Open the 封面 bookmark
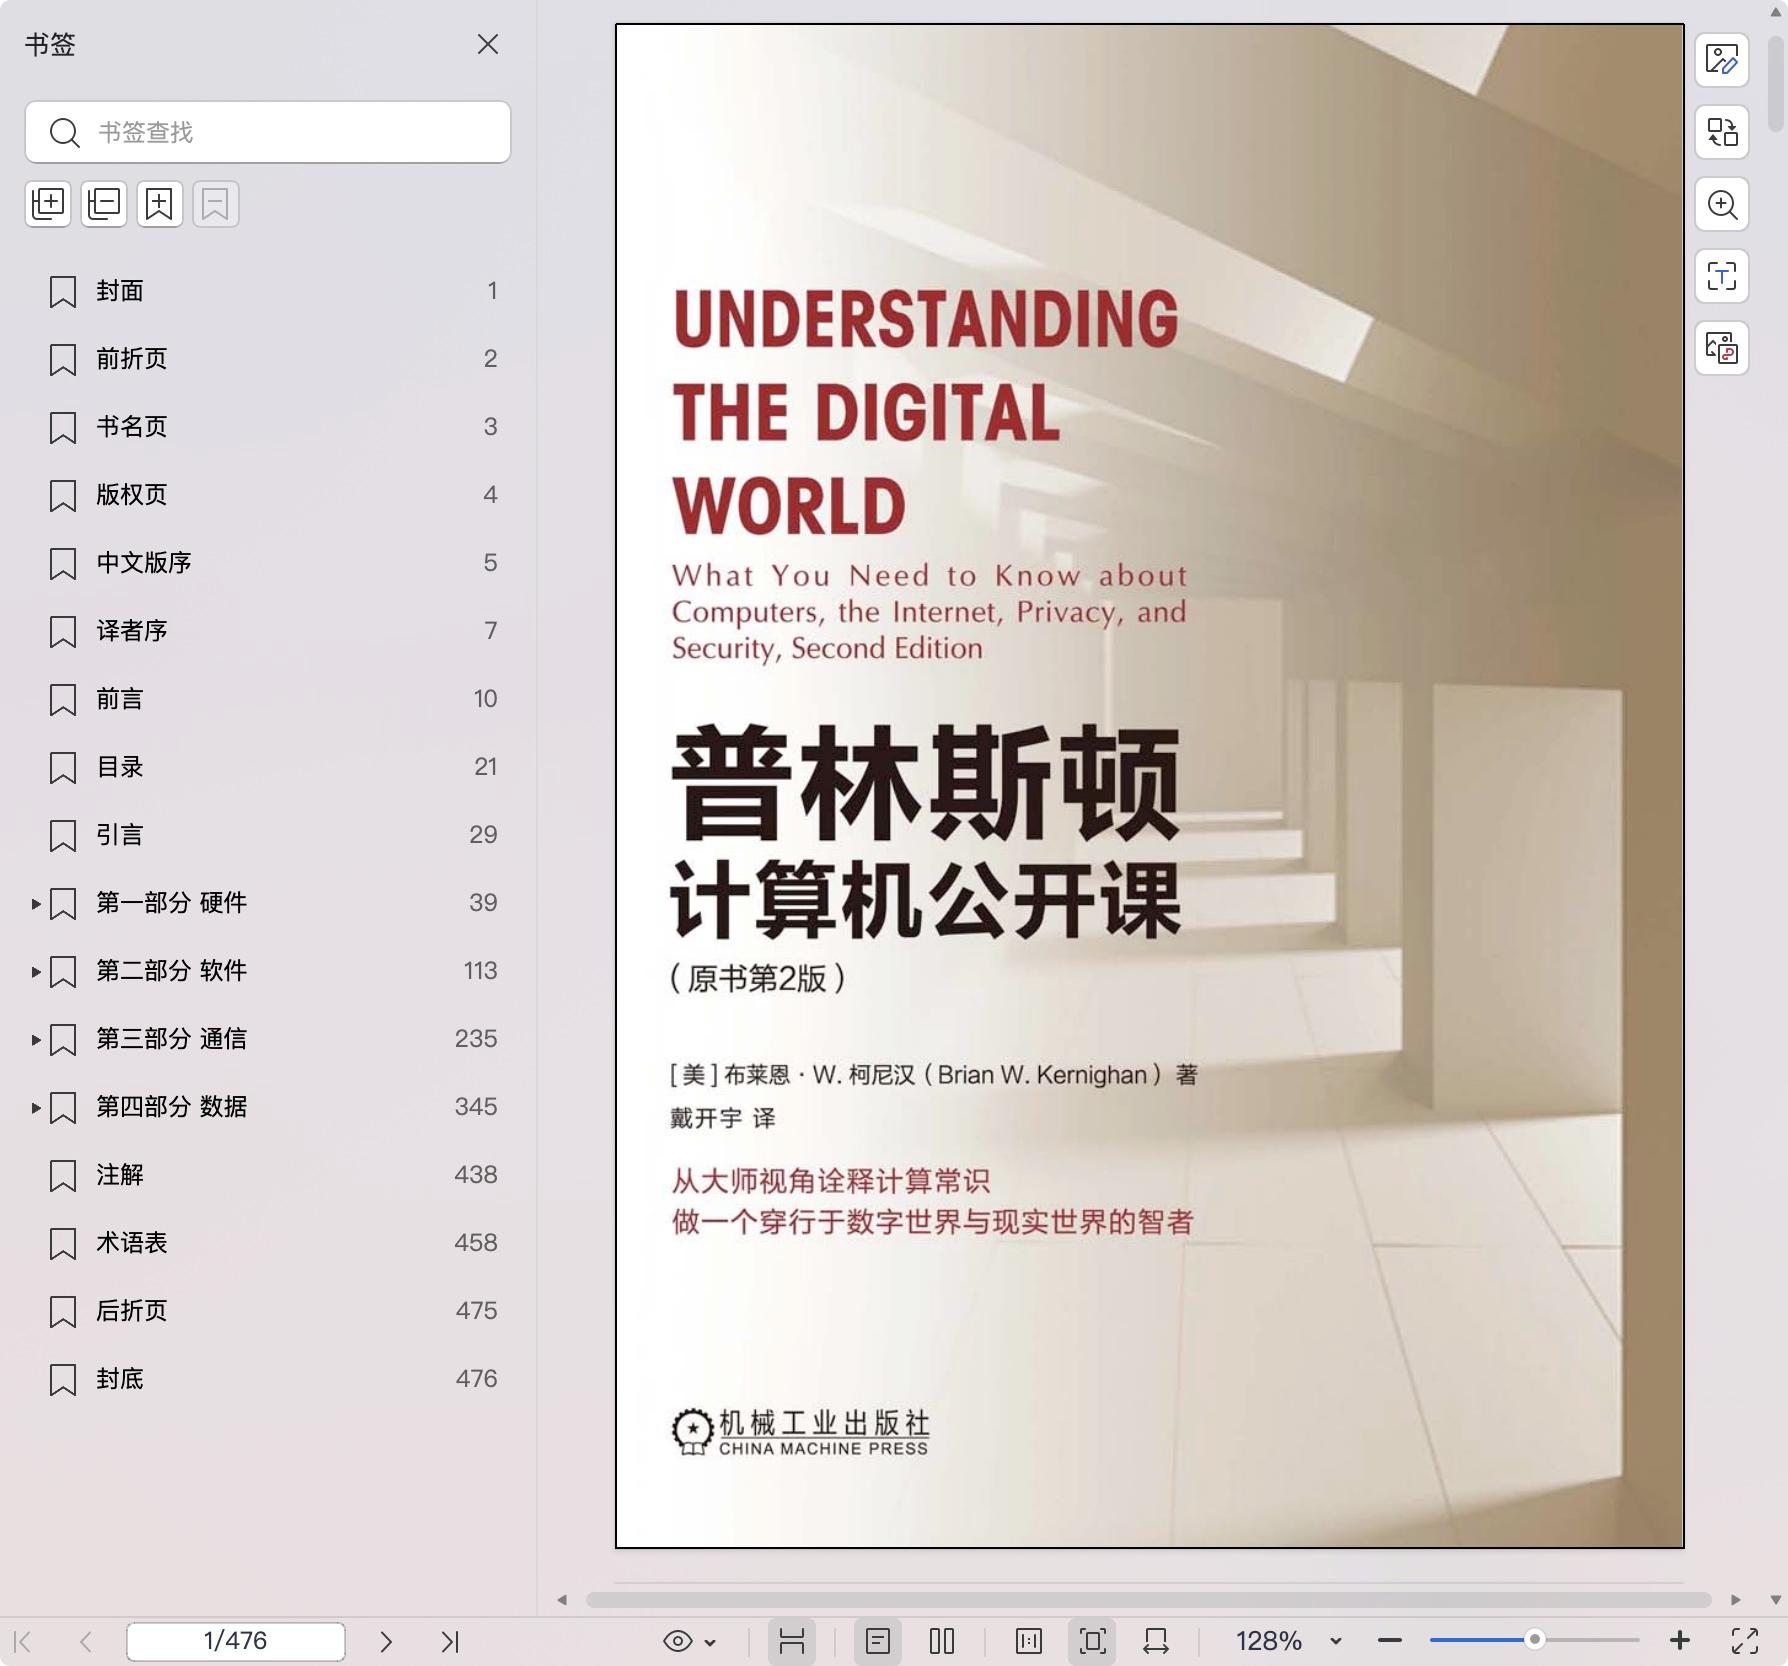1788x1666 pixels. point(268,291)
